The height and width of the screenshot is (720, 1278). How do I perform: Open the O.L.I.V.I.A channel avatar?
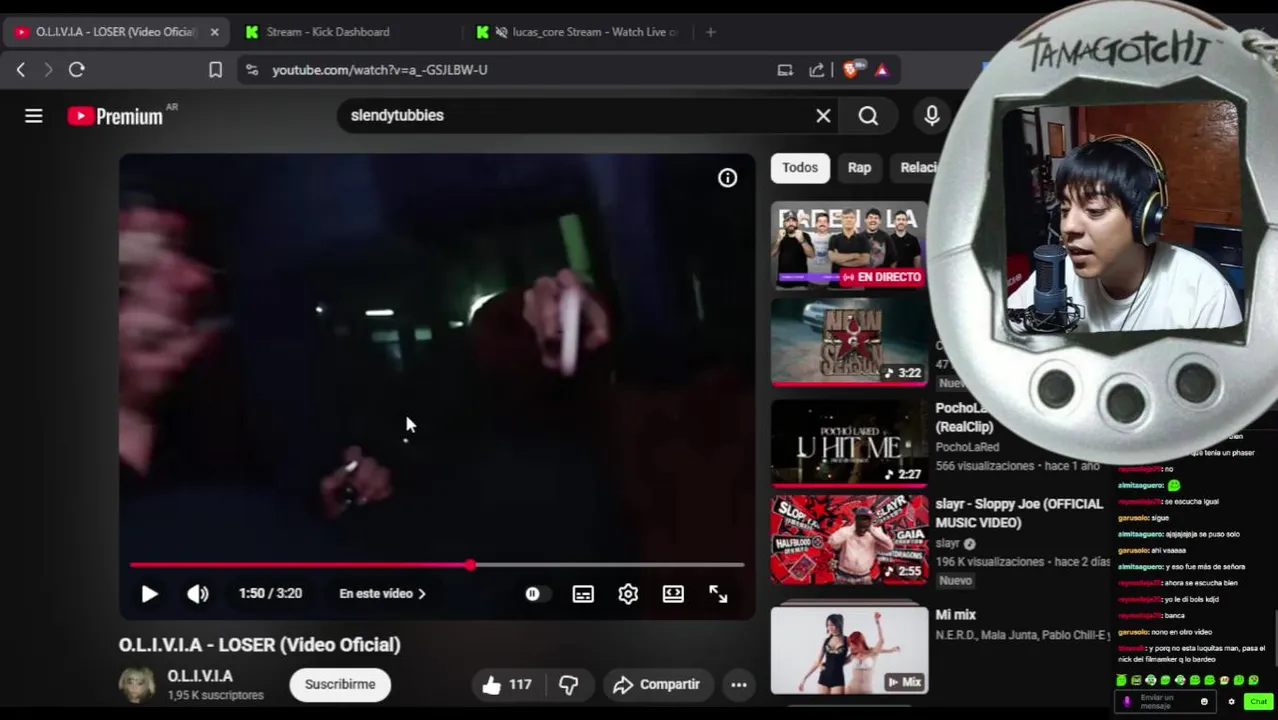(x=137, y=685)
